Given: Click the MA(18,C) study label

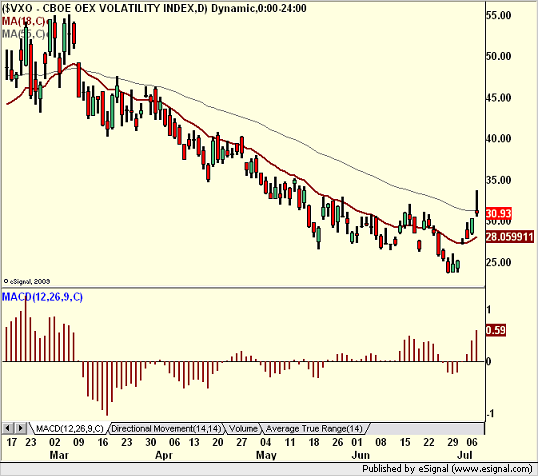Looking at the screenshot, I should [23, 21].
